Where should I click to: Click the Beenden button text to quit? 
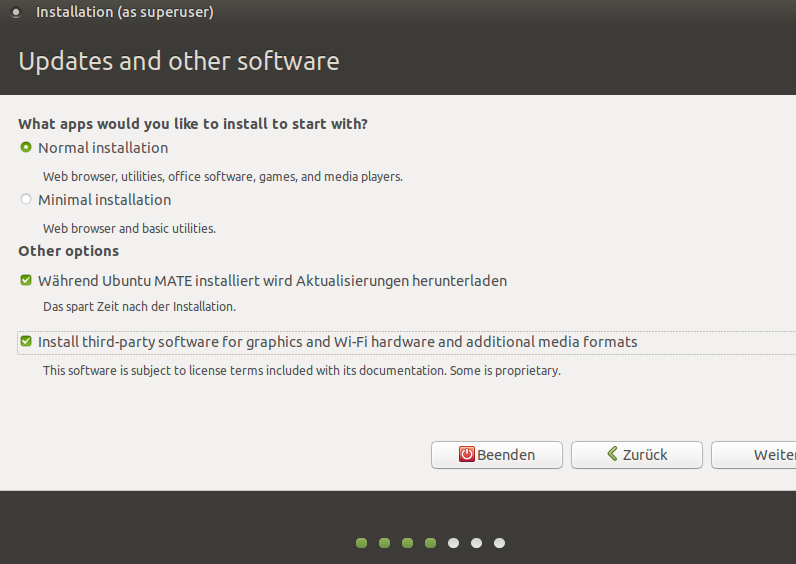506,455
